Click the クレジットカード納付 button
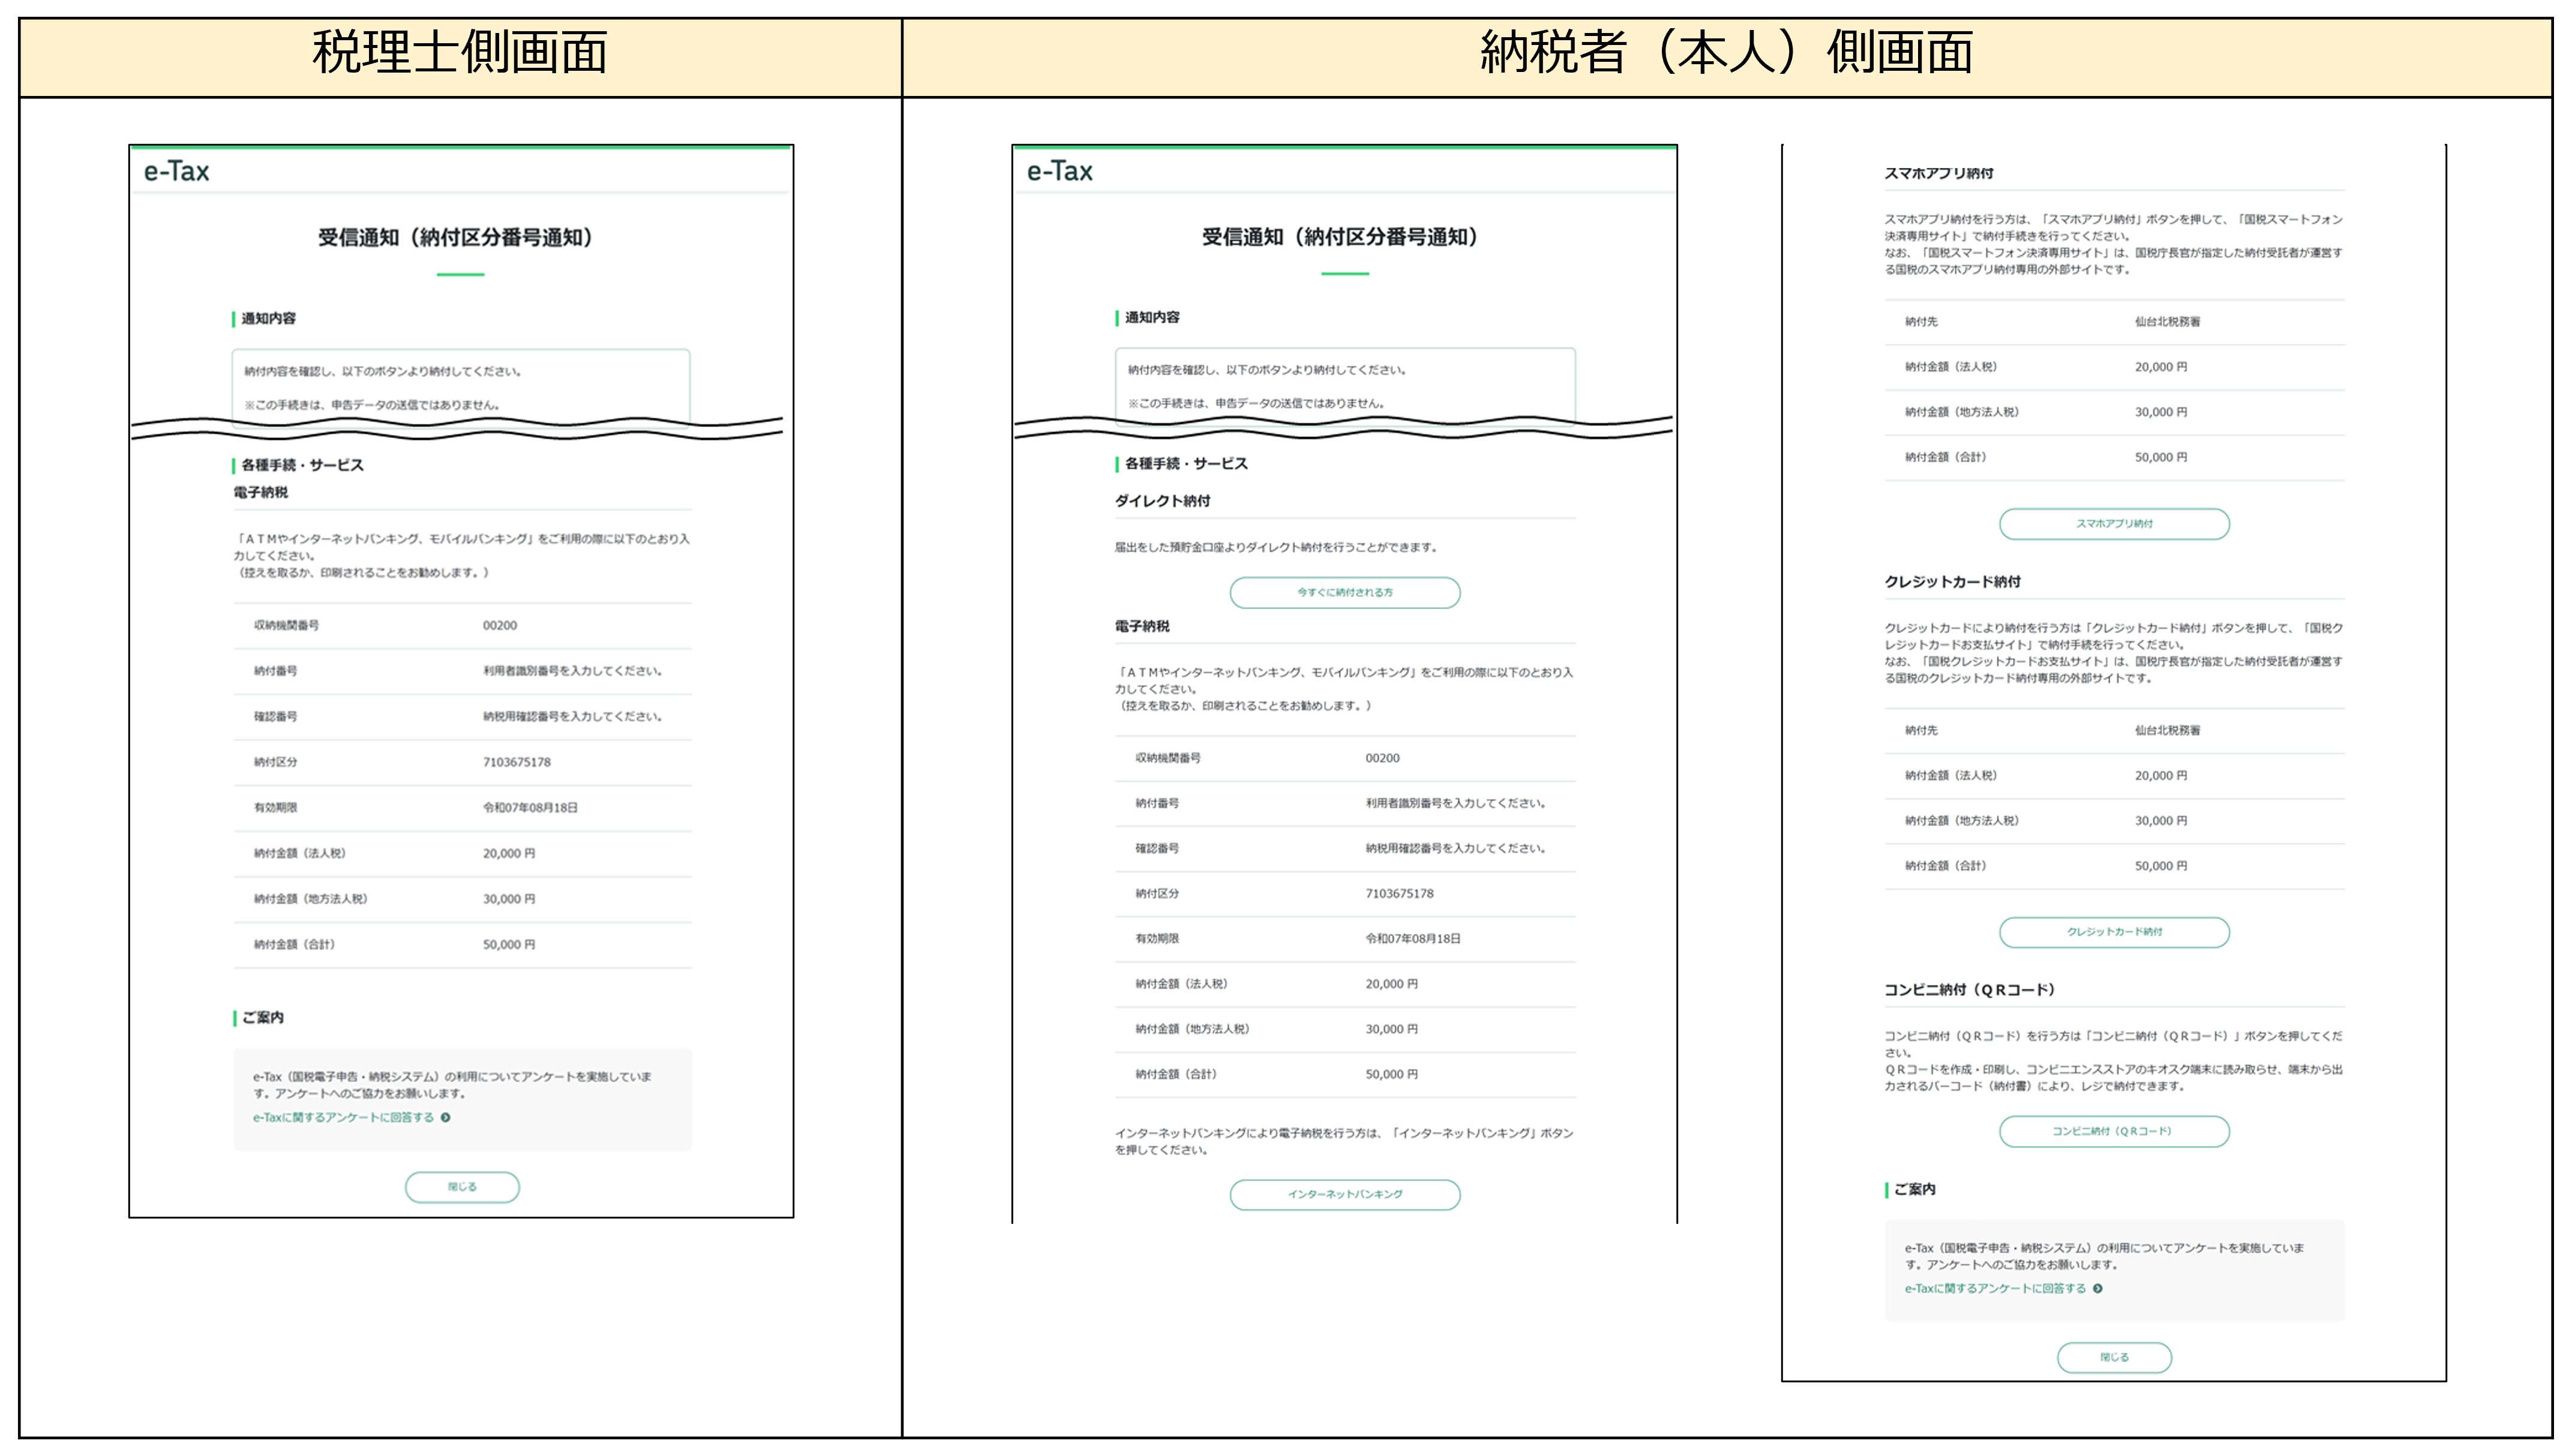Screen dimensions: 2572x1456 (x=2114, y=932)
